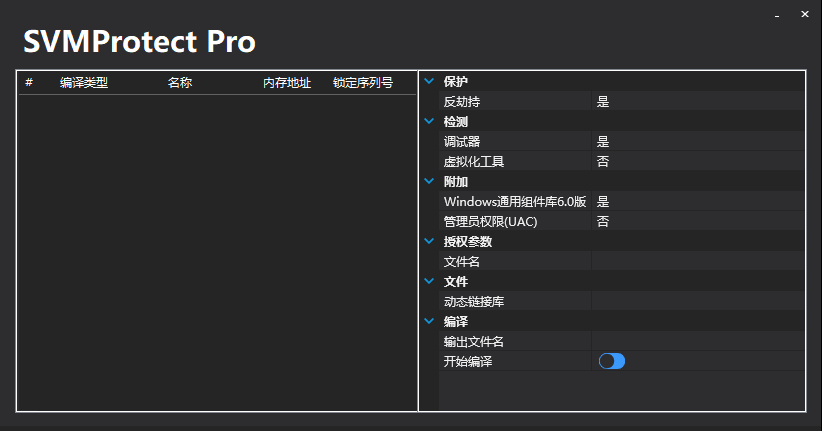Click the 输出文件名 input field
Image resolution: width=827 pixels, height=431 pixels.
click(698, 341)
